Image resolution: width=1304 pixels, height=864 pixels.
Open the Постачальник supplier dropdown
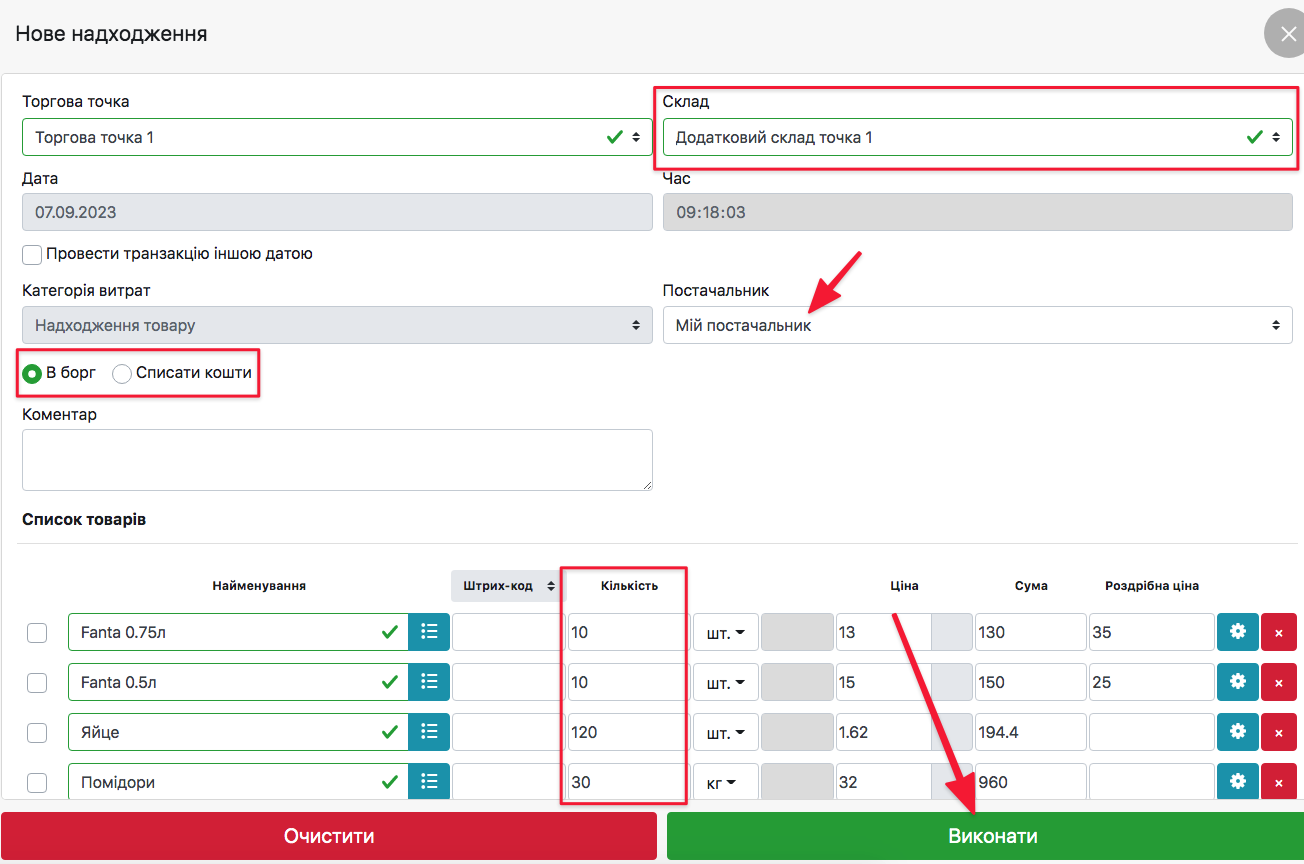[977, 325]
